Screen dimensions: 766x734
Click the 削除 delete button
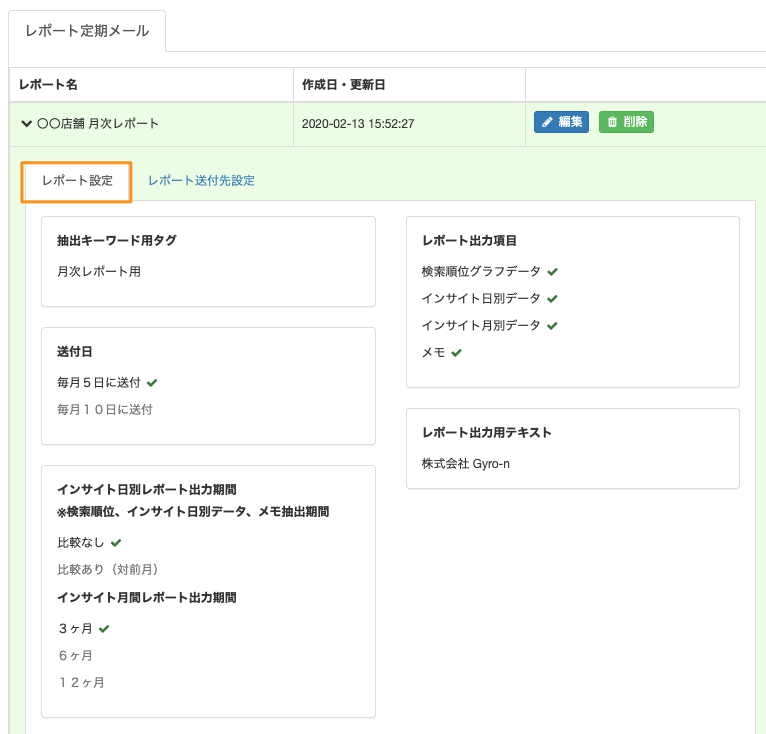[x=626, y=122]
